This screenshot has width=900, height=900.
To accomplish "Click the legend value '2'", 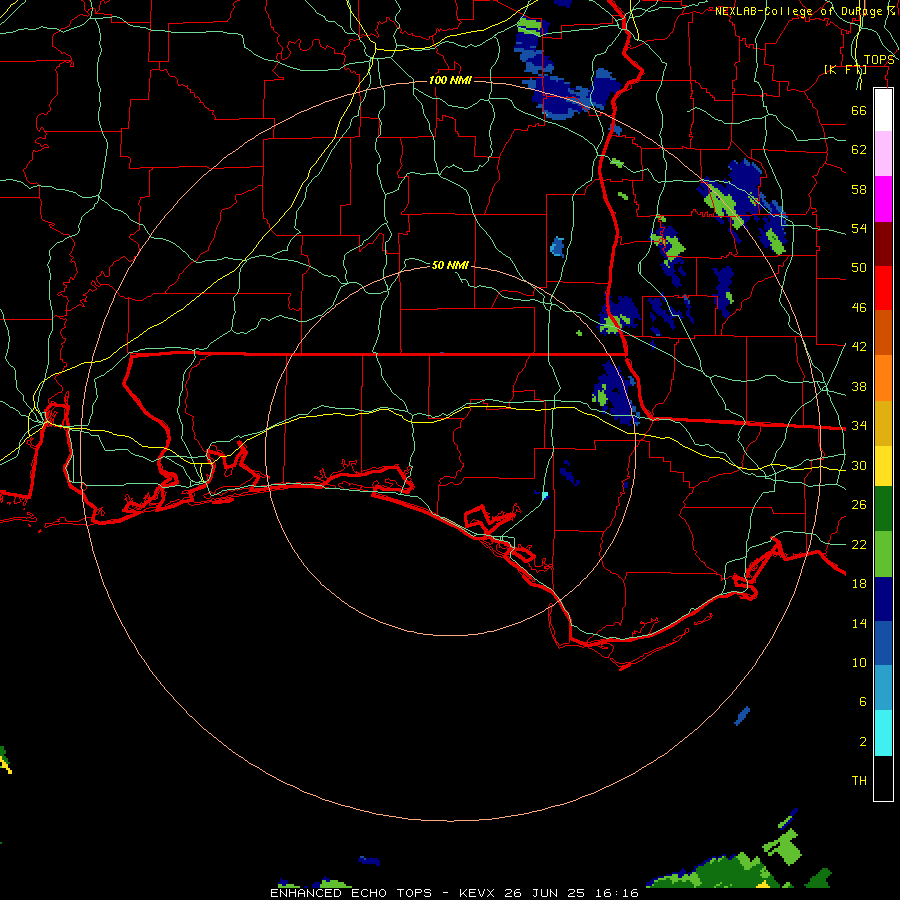I will point(863,742).
